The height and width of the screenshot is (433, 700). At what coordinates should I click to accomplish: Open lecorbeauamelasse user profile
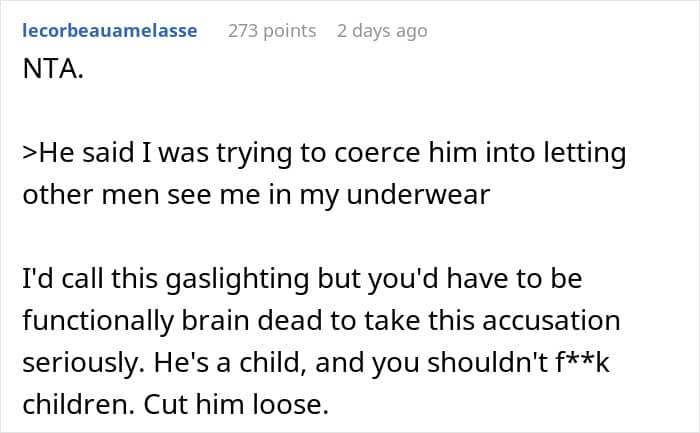[x=109, y=31]
